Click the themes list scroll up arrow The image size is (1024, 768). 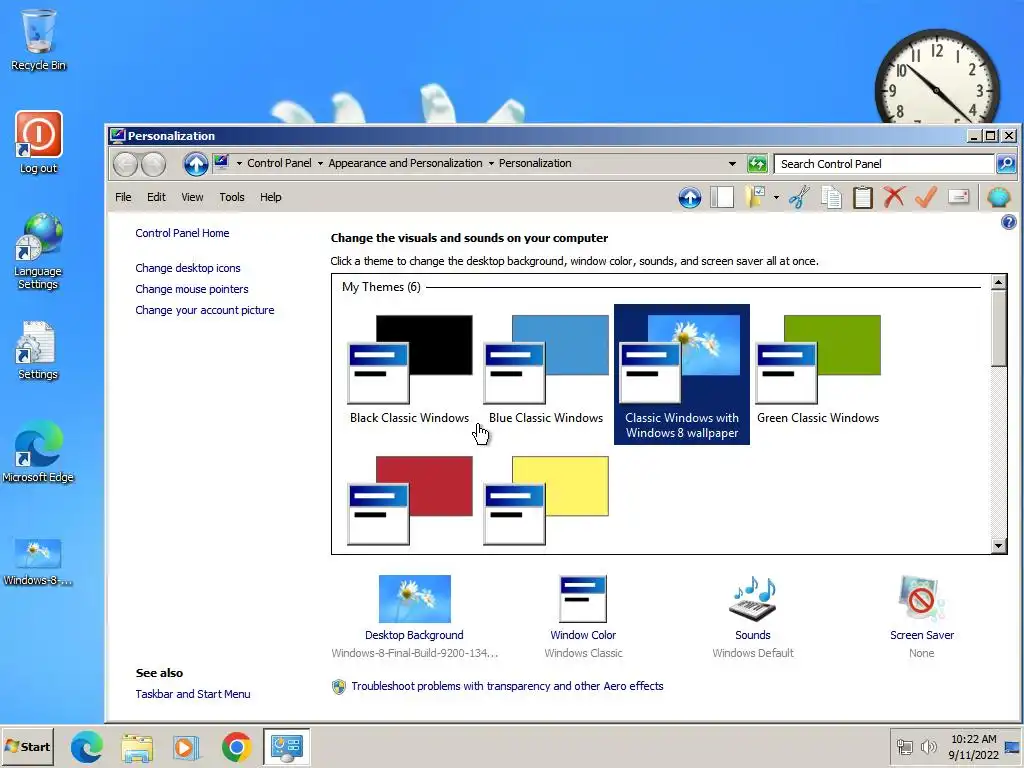pyautogui.click(x=999, y=282)
